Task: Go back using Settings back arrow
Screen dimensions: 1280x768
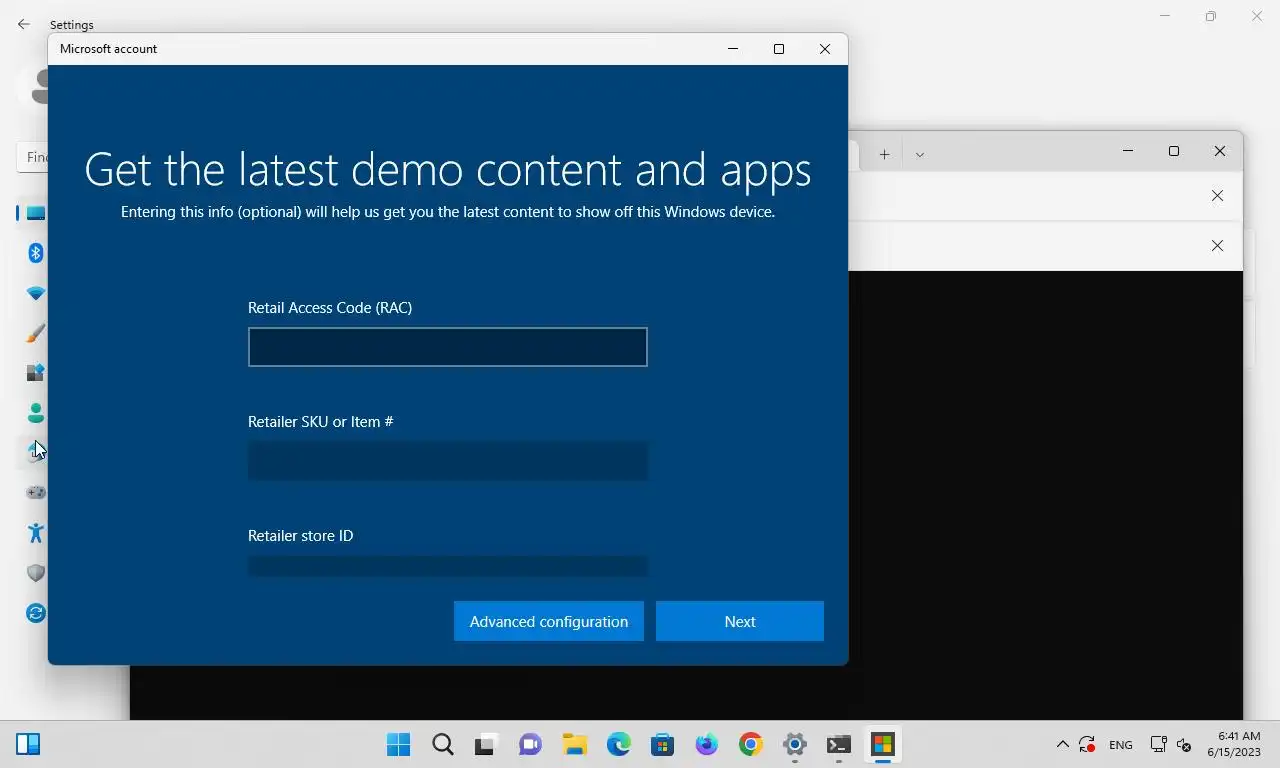Action: point(24,24)
